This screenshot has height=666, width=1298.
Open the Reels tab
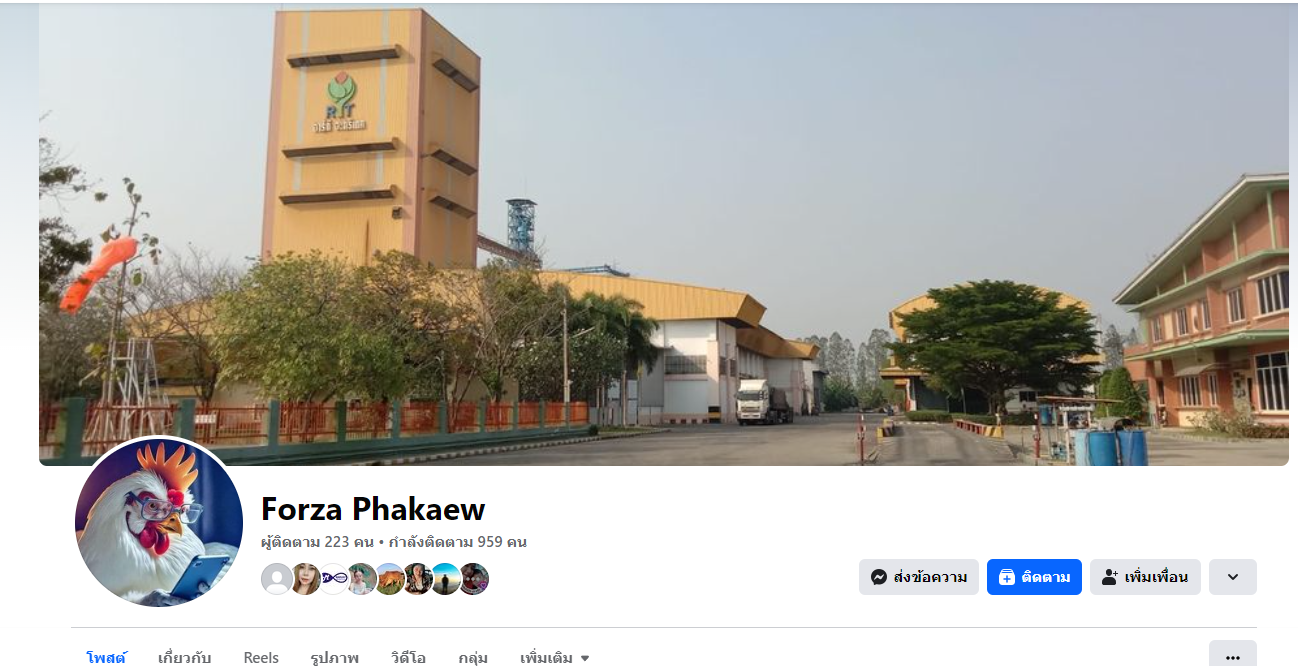pos(261,657)
